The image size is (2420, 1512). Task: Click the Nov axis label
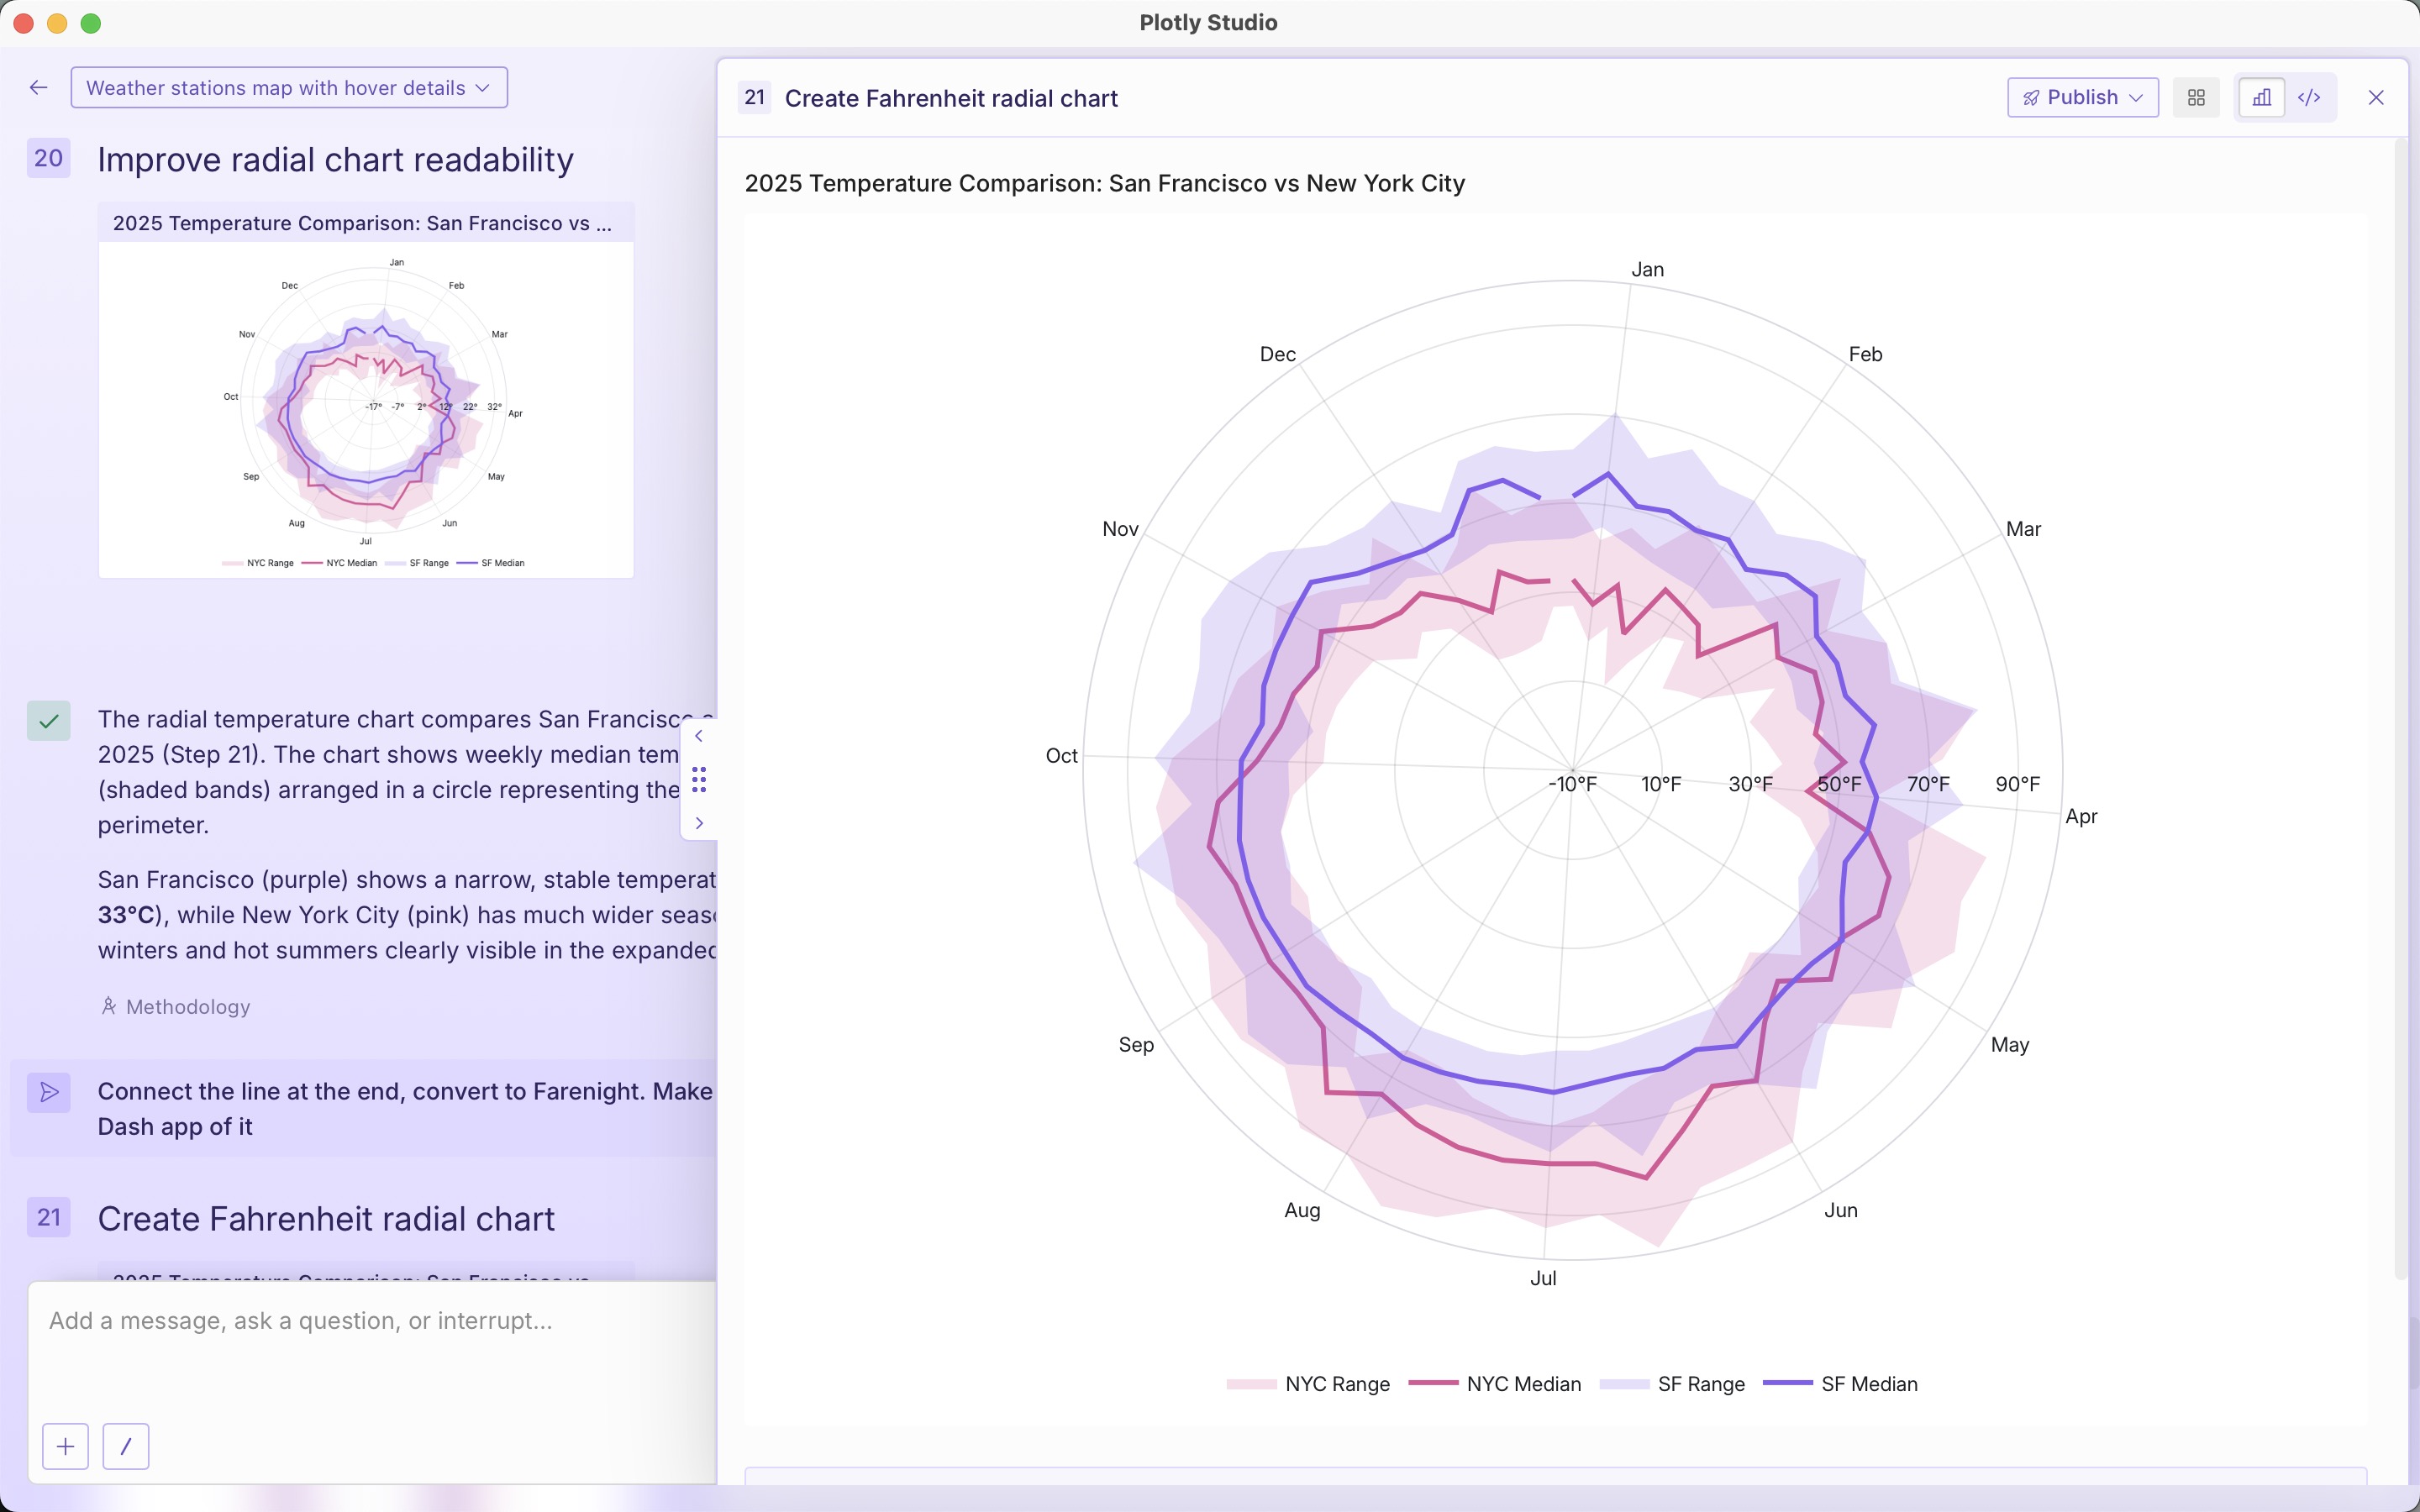tap(1120, 529)
